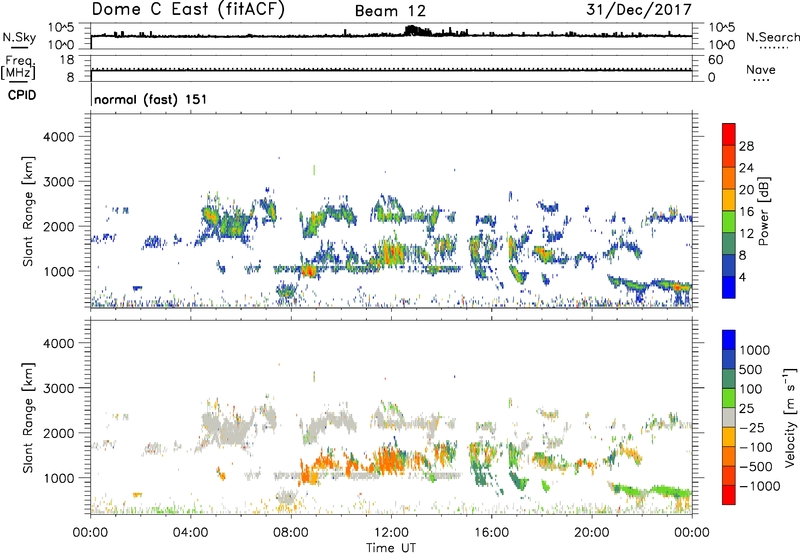800x554 pixels.
Task: Pick the grey -25 to 25 velocity swatch
Action: pos(729,418)
